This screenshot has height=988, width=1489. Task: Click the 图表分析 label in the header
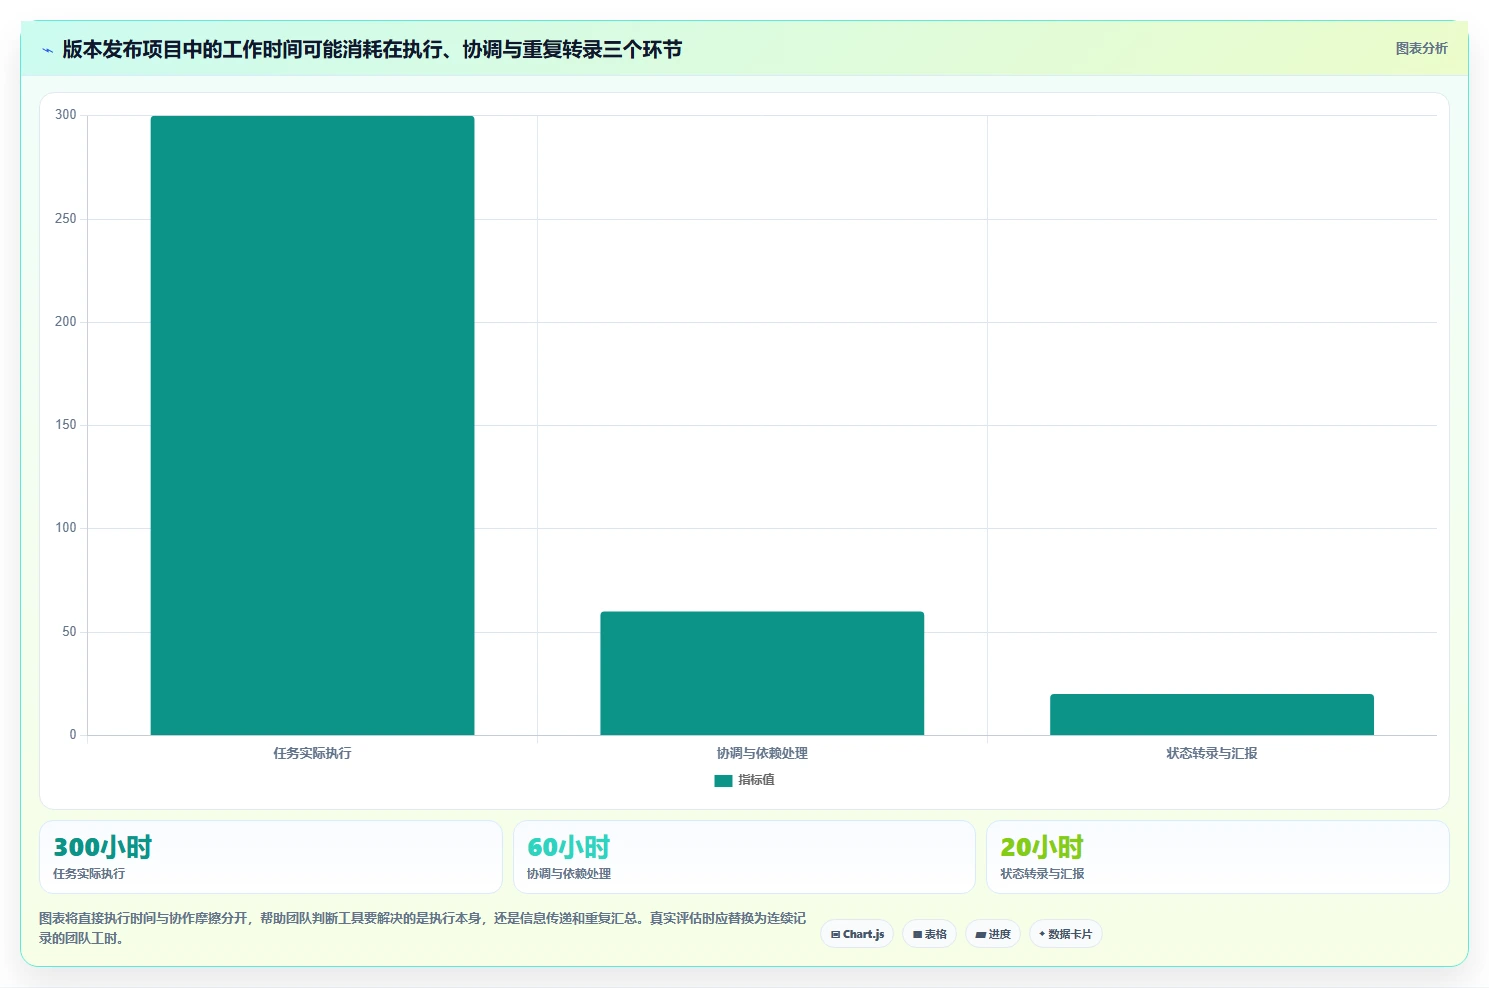pos(1421,48)
